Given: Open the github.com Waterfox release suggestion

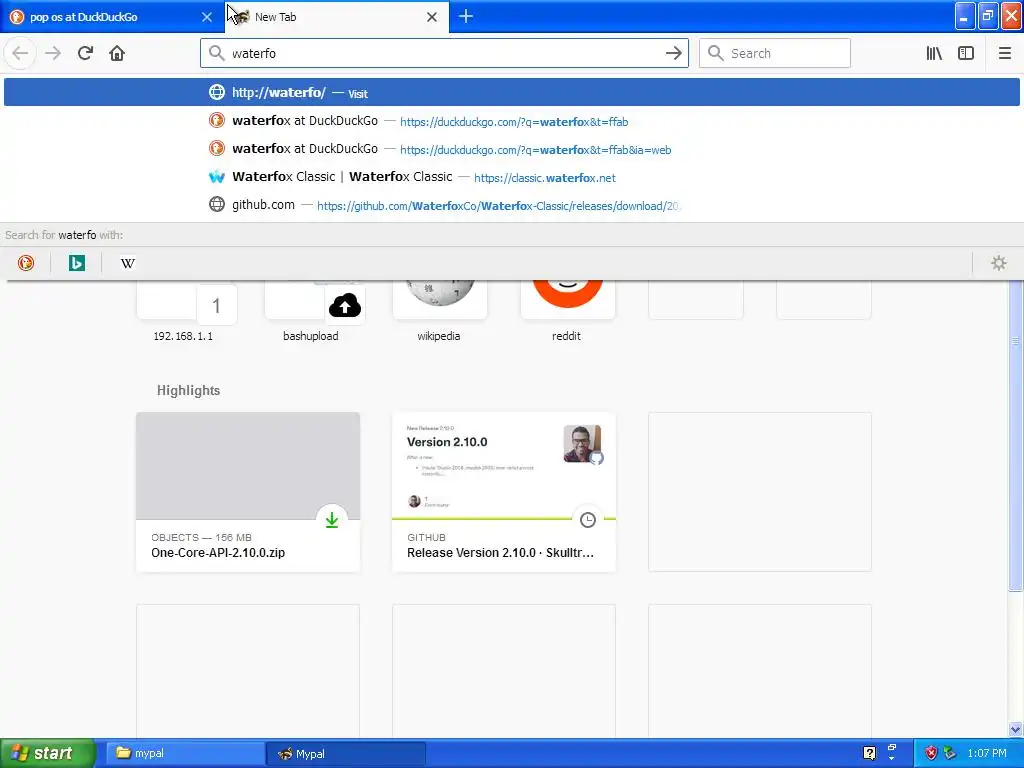Looking at the screenshot, I should 512,205.
